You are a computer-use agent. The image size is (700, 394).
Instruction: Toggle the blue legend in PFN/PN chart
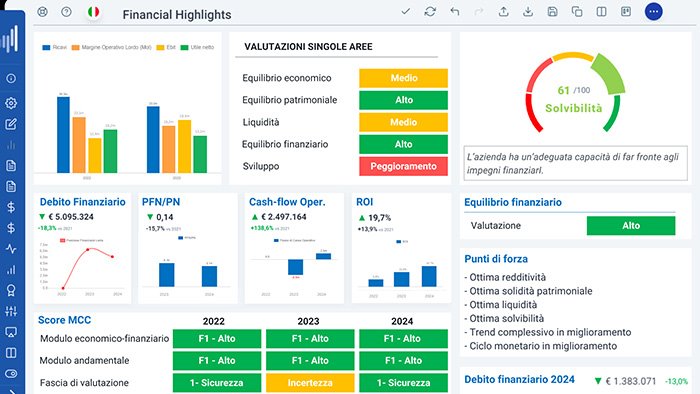(187, 238)
